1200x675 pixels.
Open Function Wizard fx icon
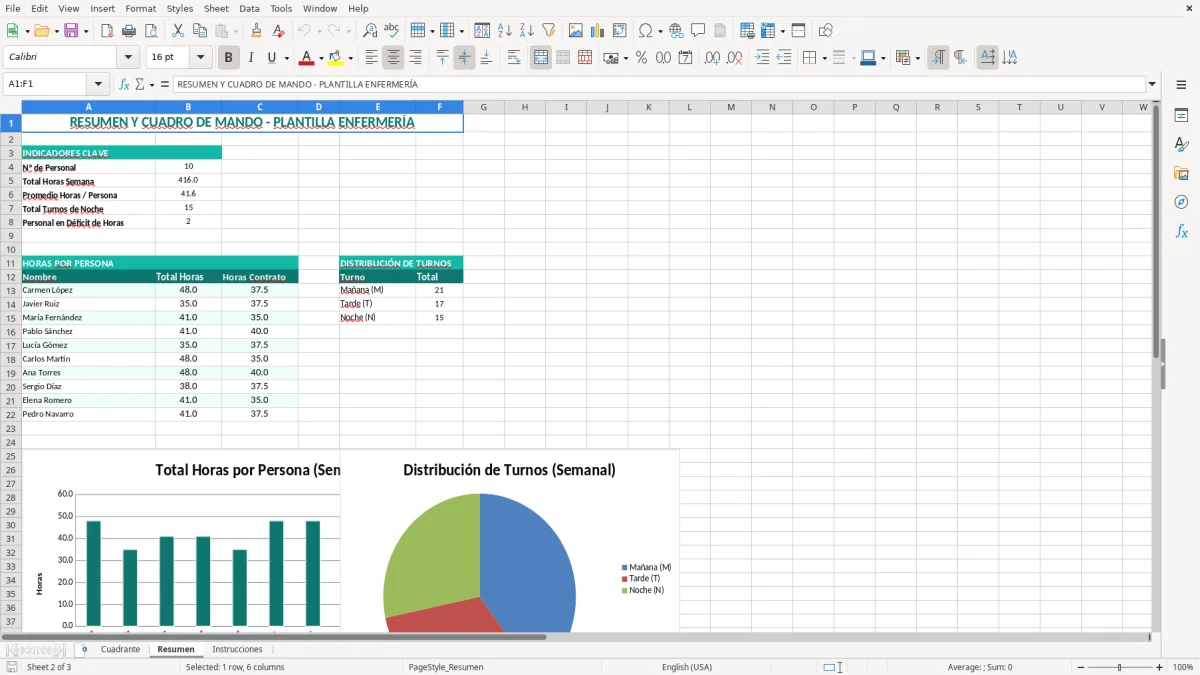(124, 84)
